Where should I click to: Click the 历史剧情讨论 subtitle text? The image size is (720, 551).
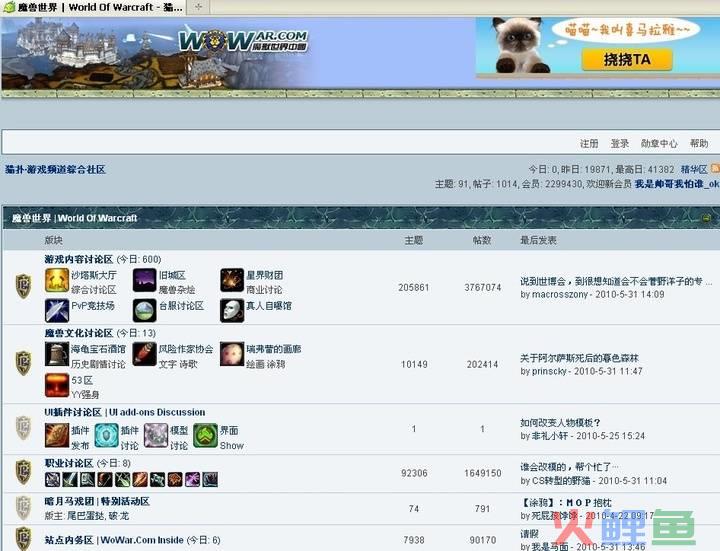point(98,364)
